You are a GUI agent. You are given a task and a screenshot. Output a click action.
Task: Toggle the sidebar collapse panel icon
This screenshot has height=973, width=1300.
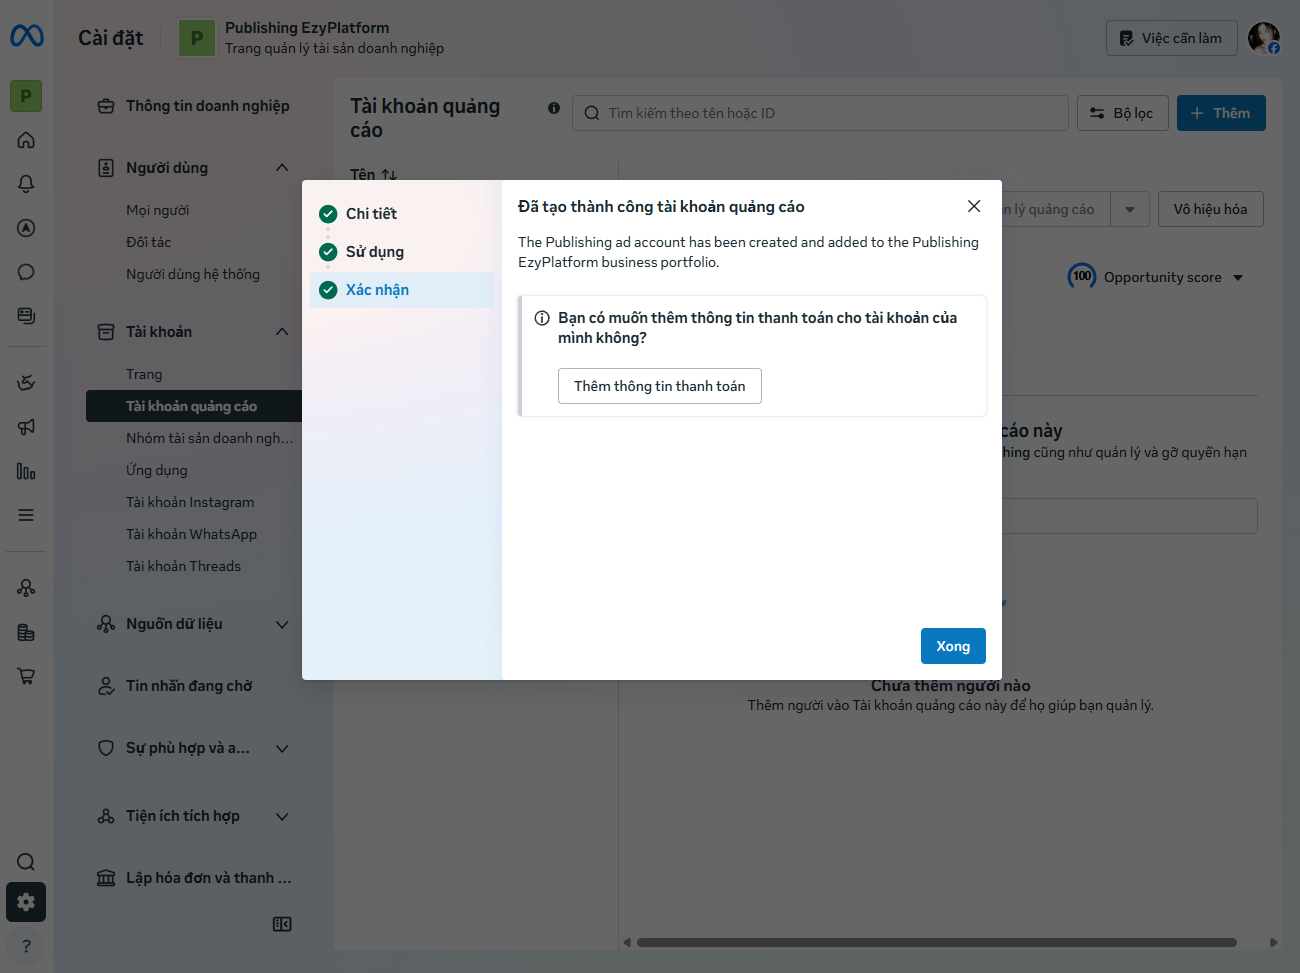pyautogui.click(x=282, y=924)
